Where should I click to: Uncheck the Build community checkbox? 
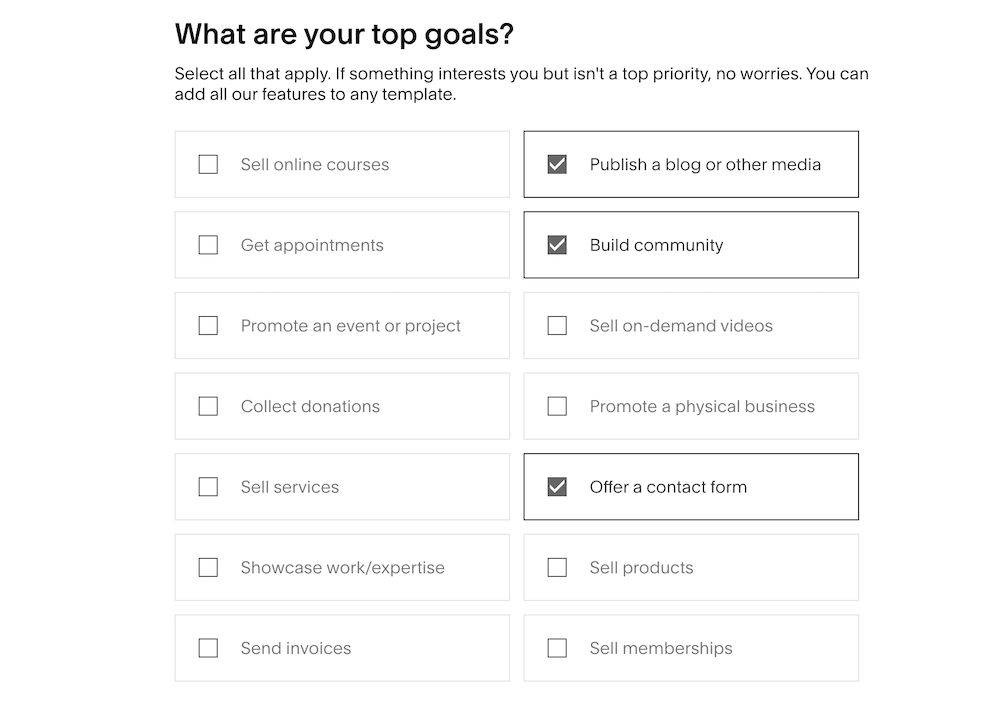point(557,245)
